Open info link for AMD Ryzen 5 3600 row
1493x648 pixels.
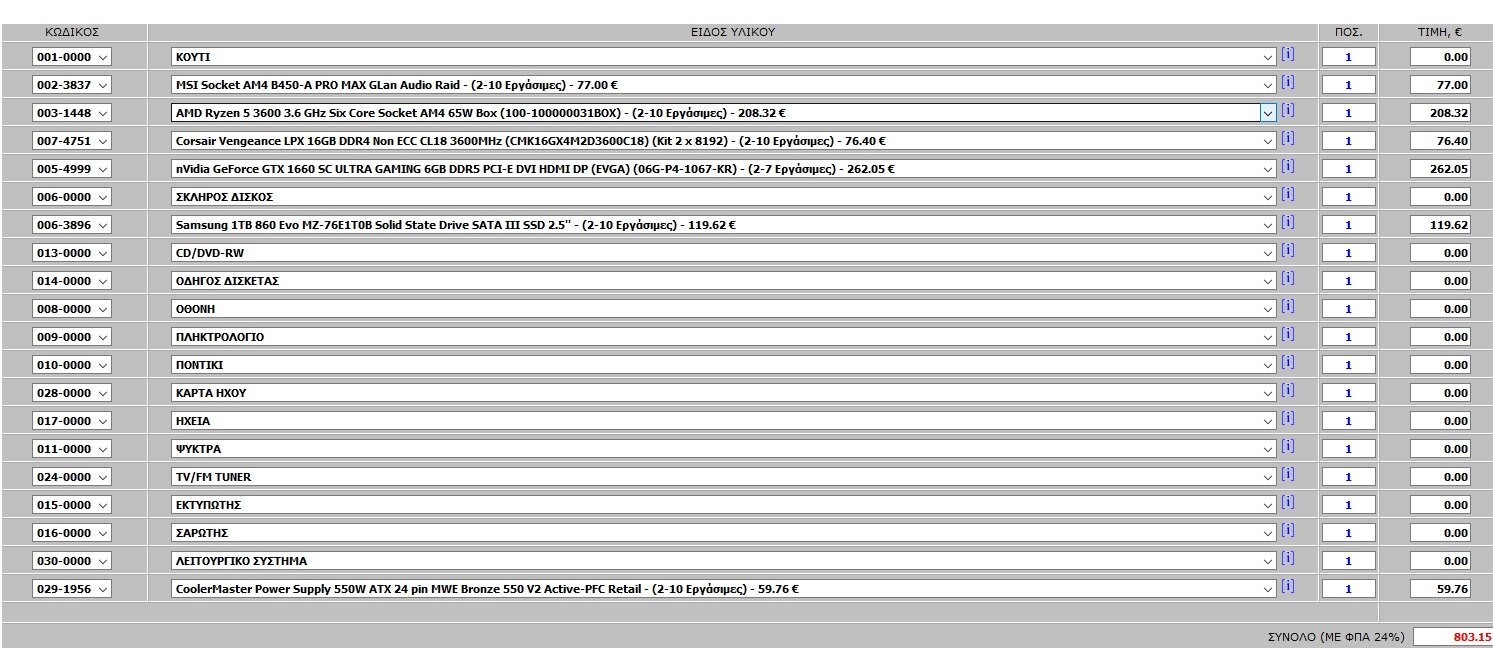point(1288,111)
